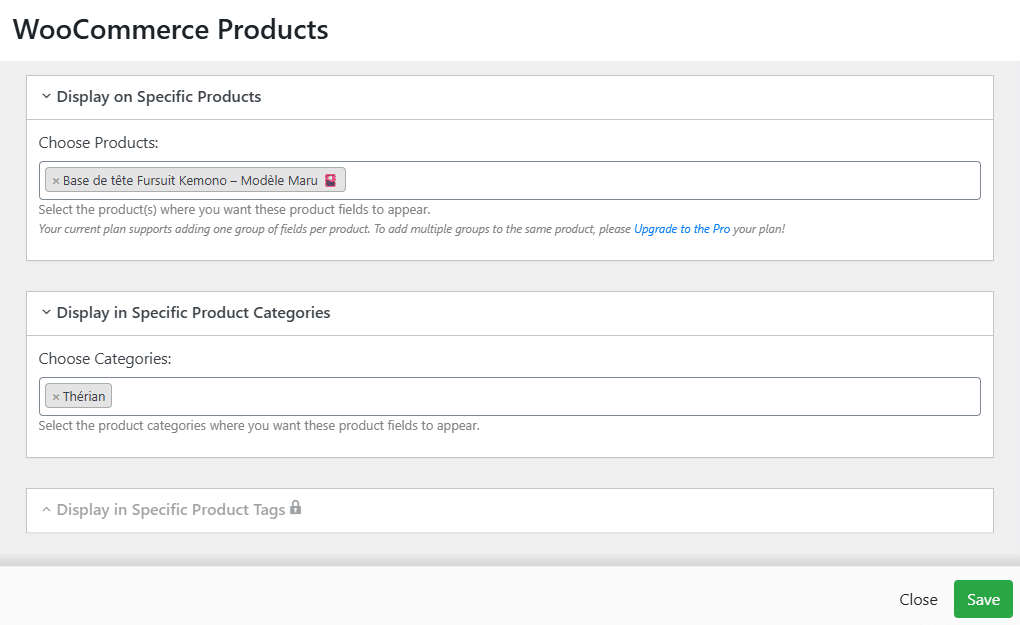Click the locked Display in Specific Product Tags heading
Image resolution: width=1020 pixels, height=625 pixels.
pos(170,510)
